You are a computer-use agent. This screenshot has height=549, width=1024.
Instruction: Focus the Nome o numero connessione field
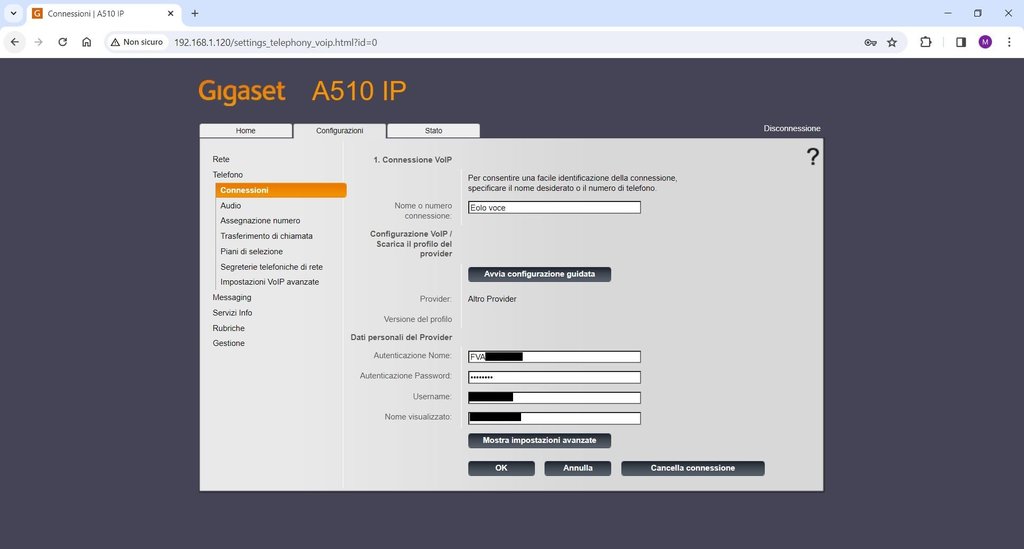click(x=554, y=208)
